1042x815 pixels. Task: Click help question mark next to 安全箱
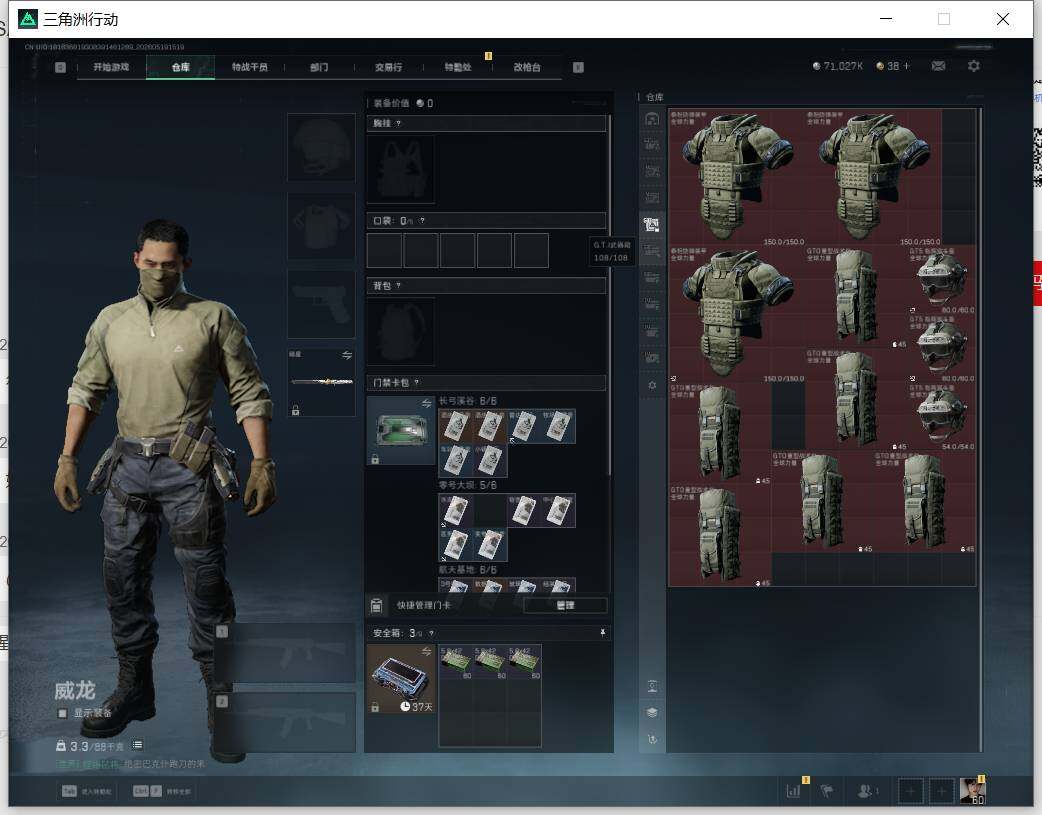431,633
